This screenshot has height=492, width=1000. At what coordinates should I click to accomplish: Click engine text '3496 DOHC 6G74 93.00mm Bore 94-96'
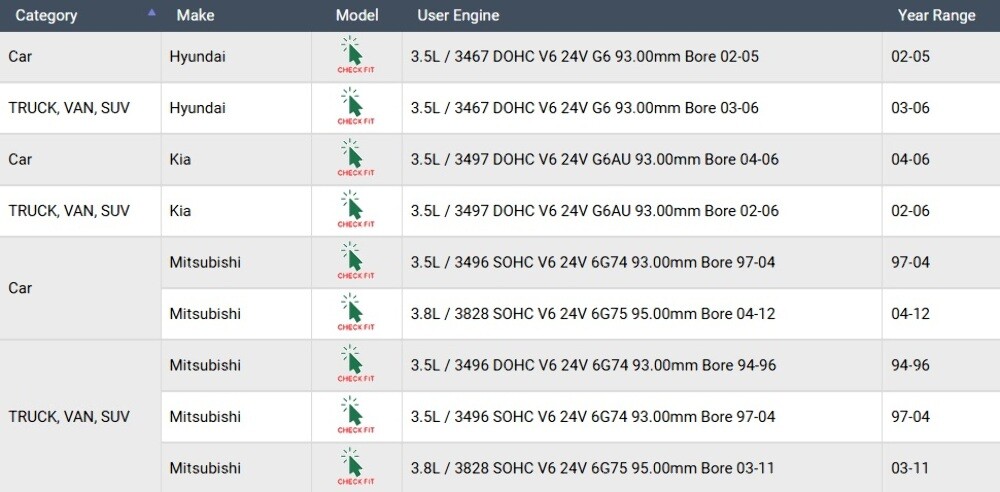pos(593,365)
